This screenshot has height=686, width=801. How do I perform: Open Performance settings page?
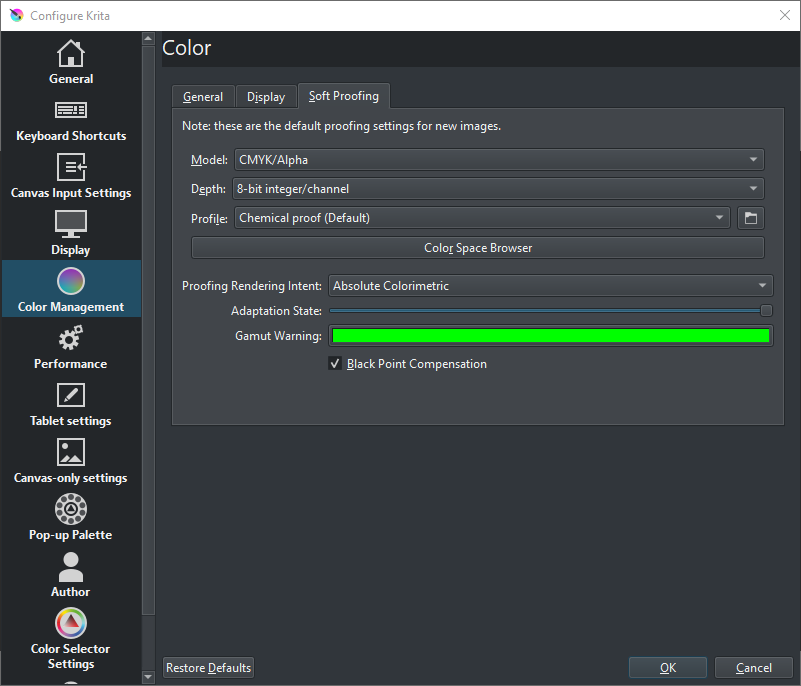point(71,347)
